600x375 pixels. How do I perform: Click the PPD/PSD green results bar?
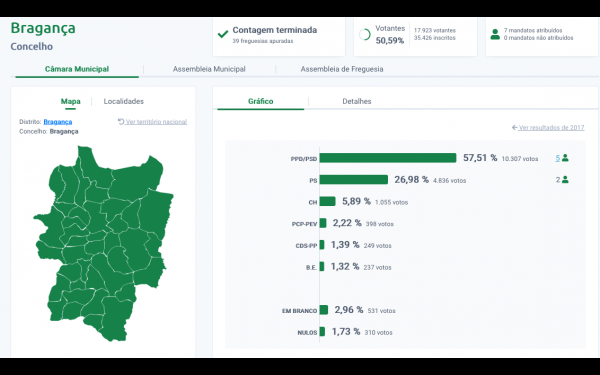pyautogui.click(x=388, y=158)
